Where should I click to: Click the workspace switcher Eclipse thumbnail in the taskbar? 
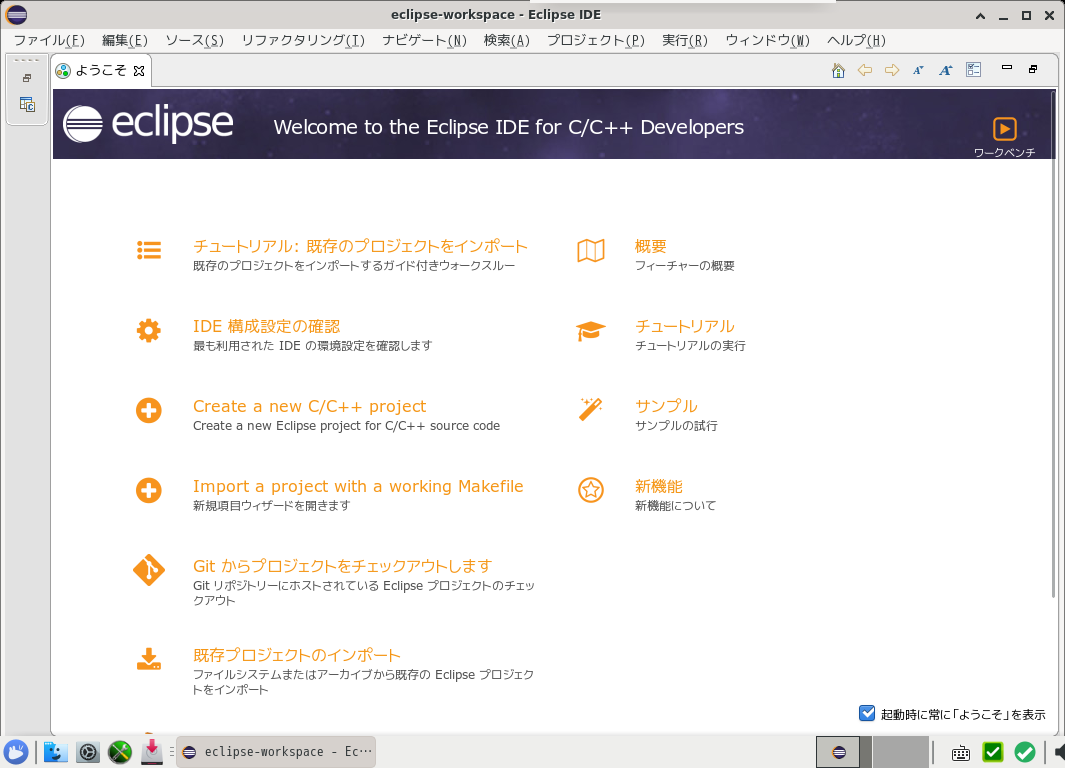(838, 752)
